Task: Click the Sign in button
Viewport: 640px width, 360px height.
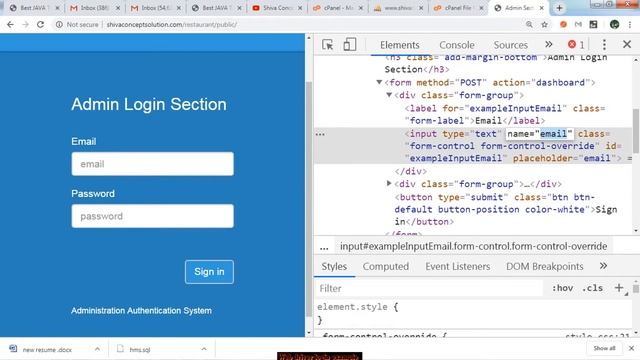Action: 209,272
